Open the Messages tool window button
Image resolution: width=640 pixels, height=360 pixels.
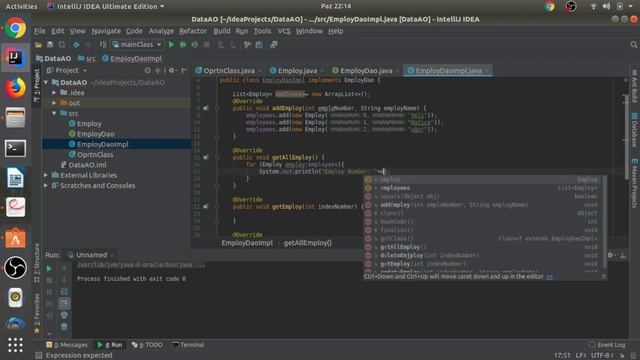(x=67, y=345)
